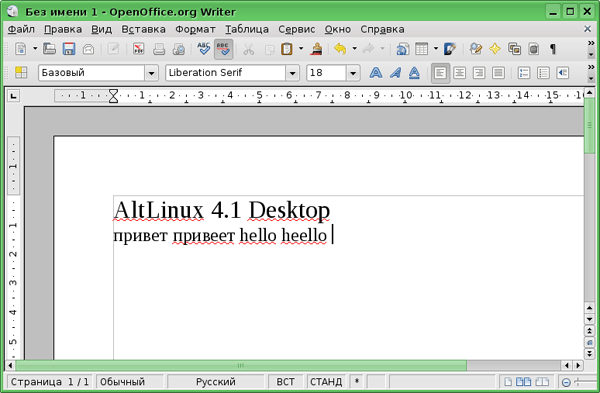Toggle Nonprinting Characters pilcrow icon

pos(553,49)
